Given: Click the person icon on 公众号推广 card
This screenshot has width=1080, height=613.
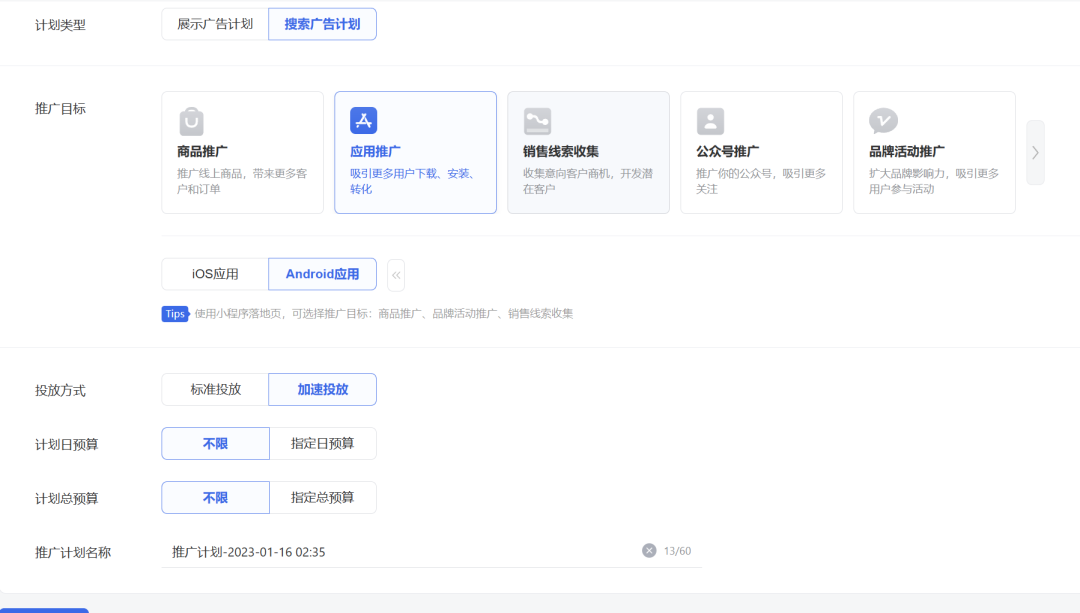Looking at the screenshot, I should (710, 120).
